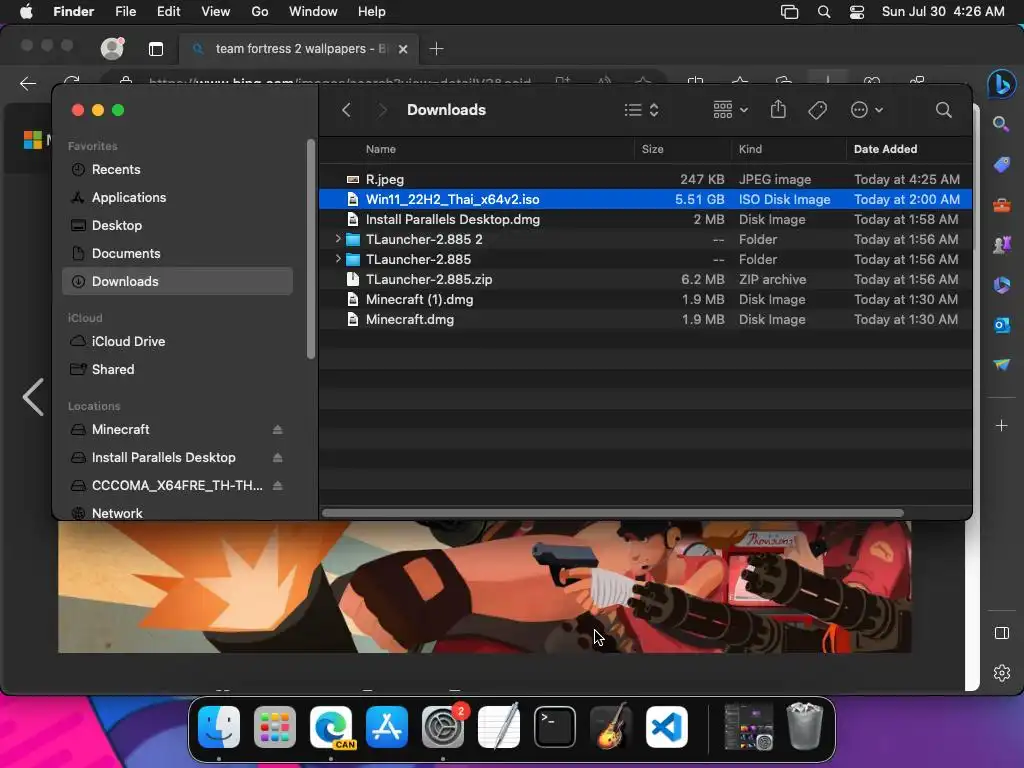Viewport: 1024px width, 768px height.
Task: Click the Finder sidebar vertical scrollbar
Action: tap(311, 249)
